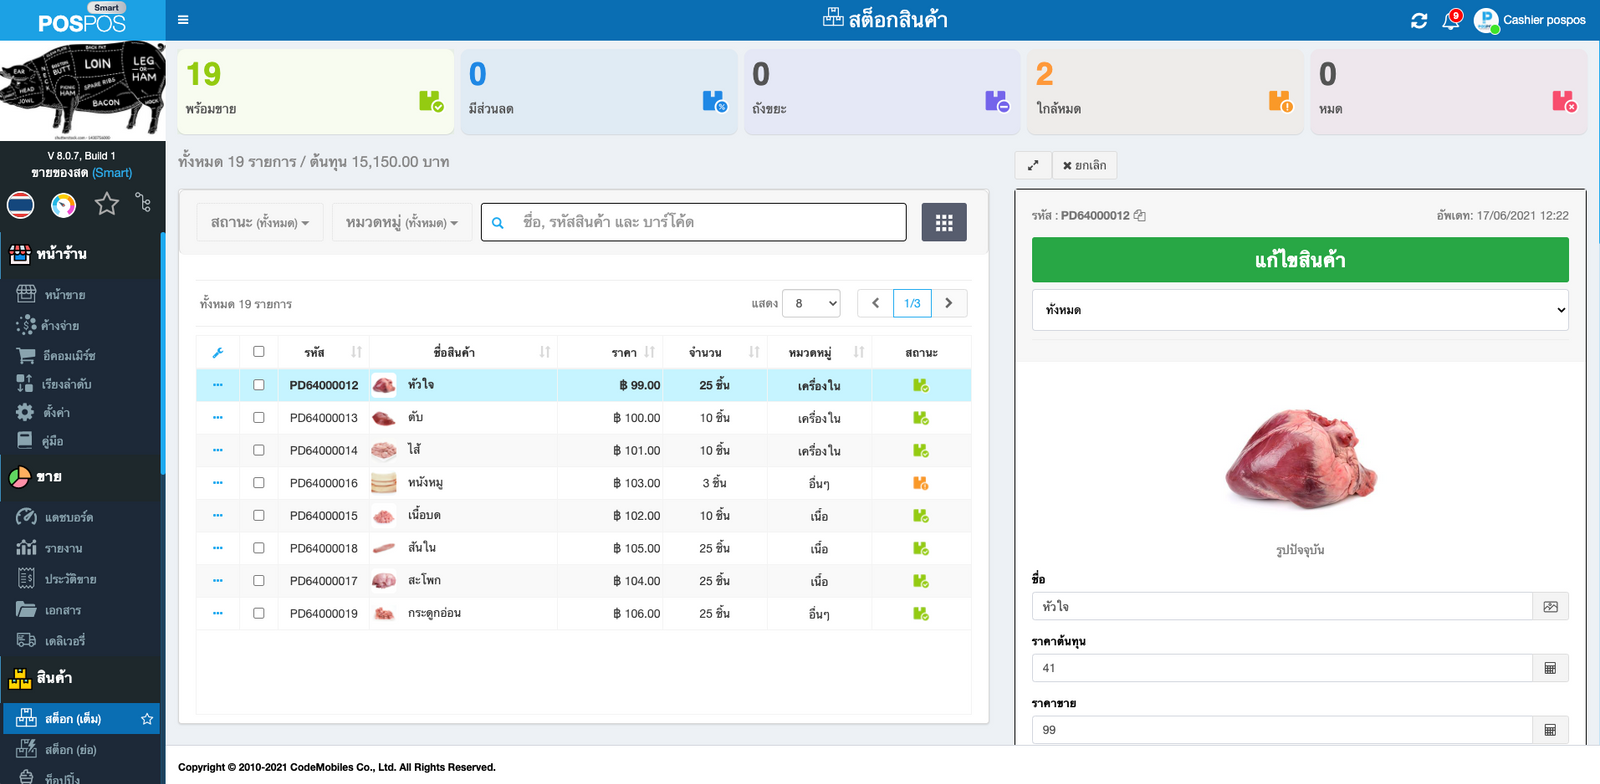Go to สต็อก (ย่อ) sidebar item

point(70,749)
